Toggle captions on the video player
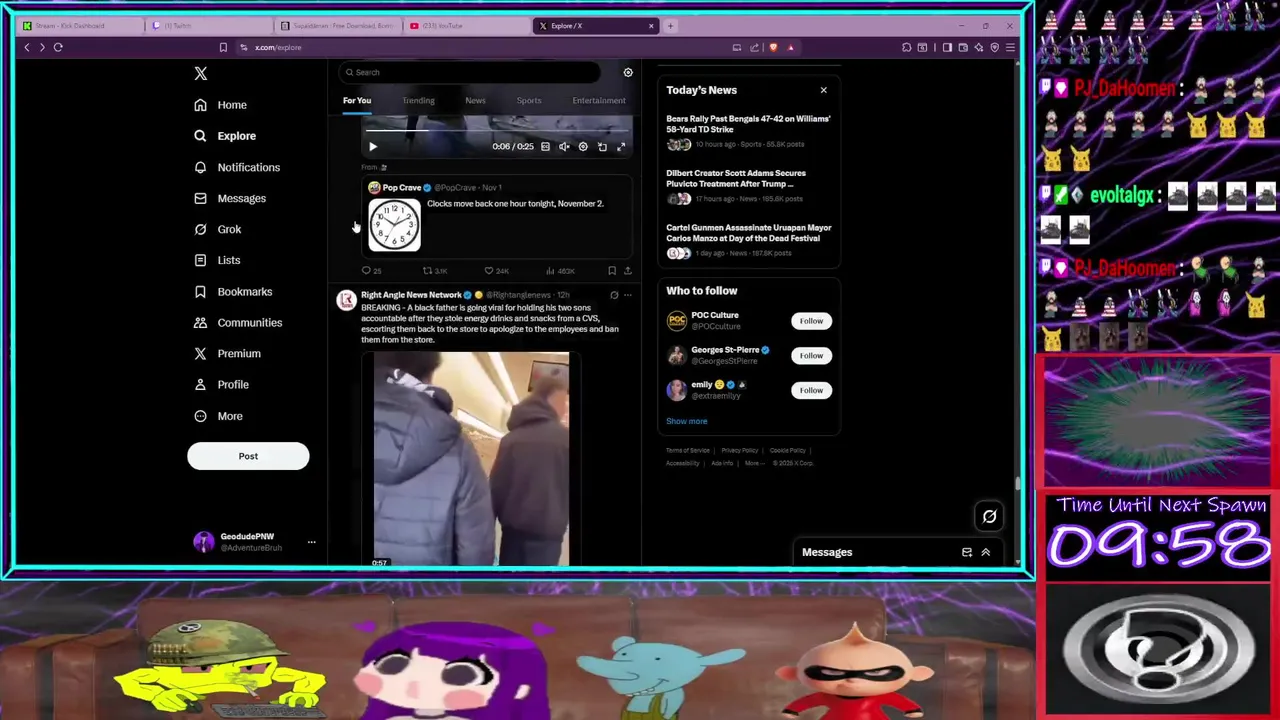The width and height of the screenshot is (1280, 720). (x=545, y=147)
